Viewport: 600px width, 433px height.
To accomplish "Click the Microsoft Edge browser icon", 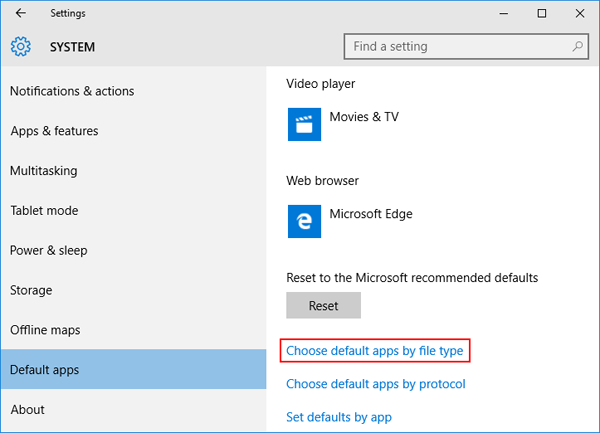I will 304,222.
